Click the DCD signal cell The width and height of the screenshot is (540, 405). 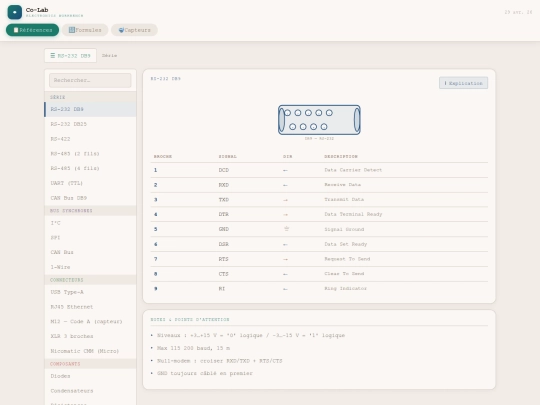tap(224, 170)
